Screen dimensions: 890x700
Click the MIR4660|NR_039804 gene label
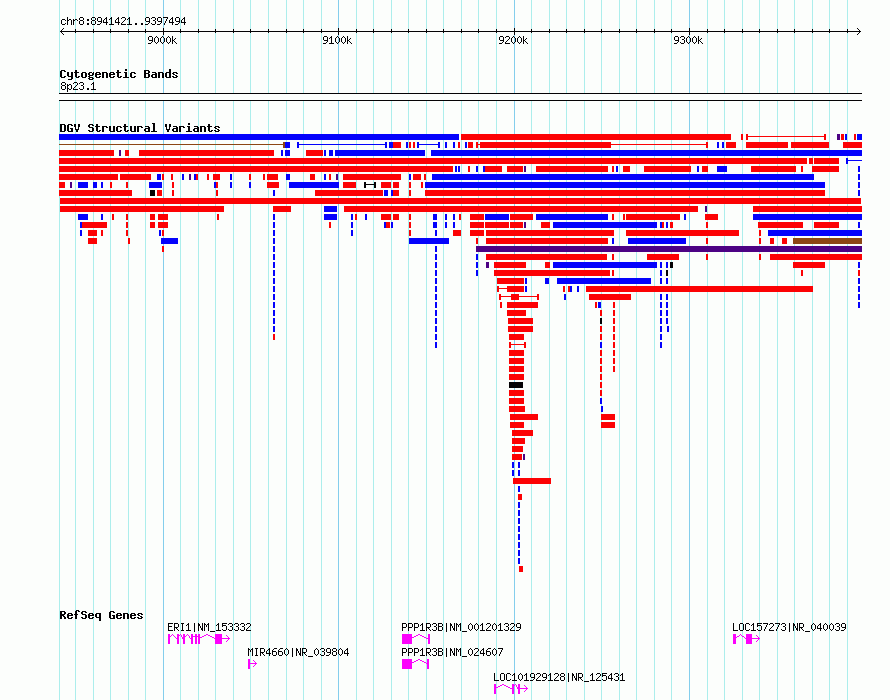[298, 652]
